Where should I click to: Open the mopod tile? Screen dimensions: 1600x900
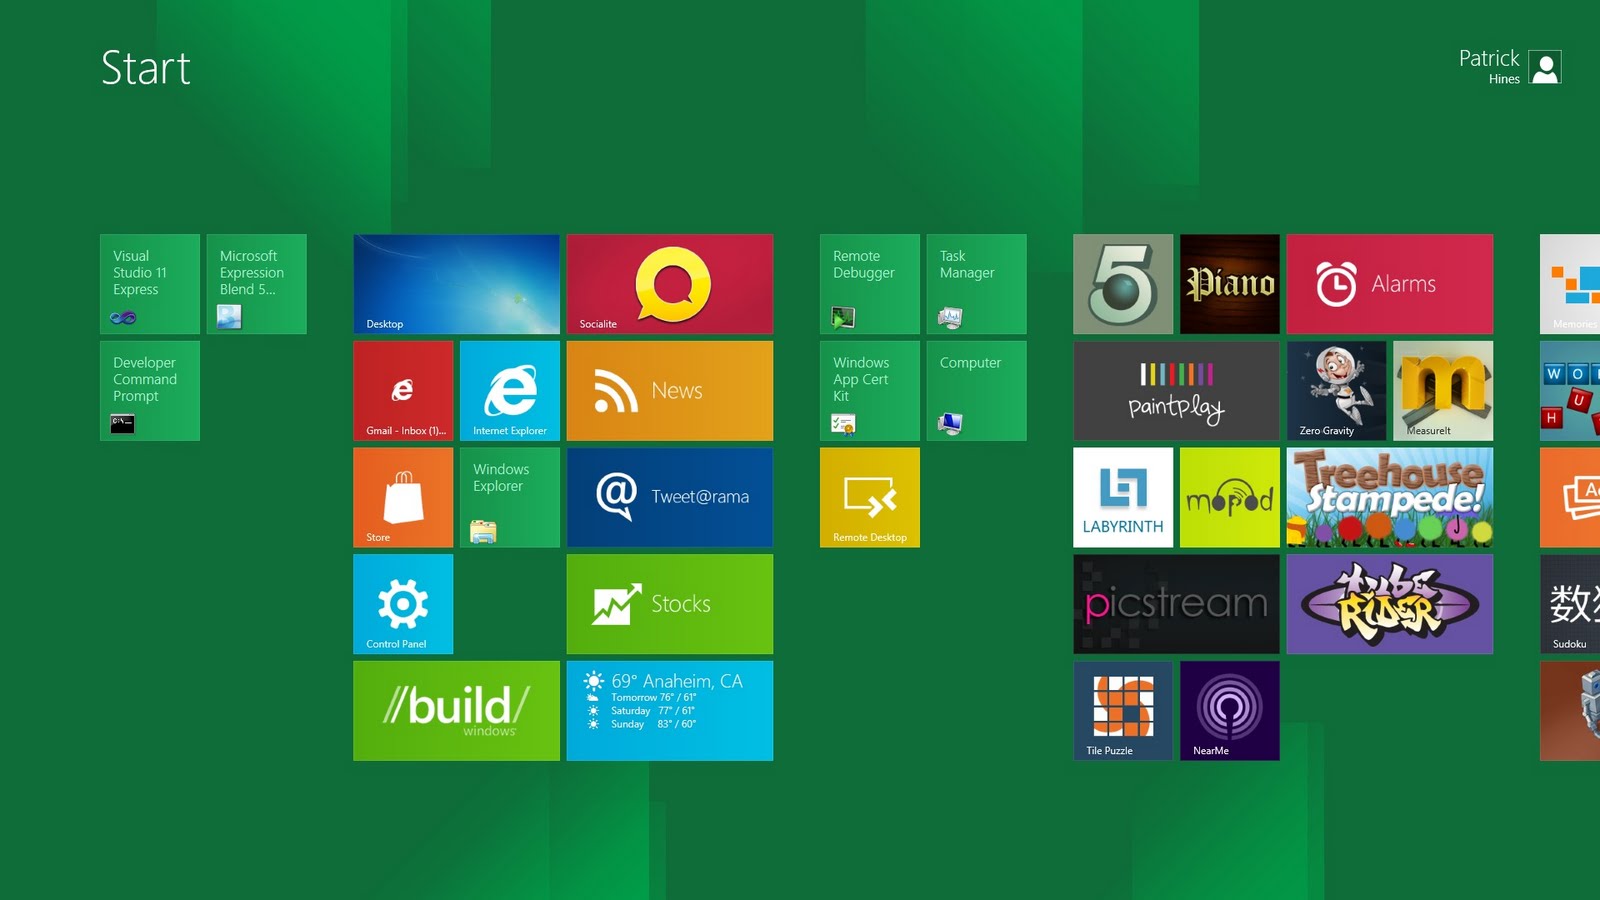pyautogui.click(x=1230, y=497)
